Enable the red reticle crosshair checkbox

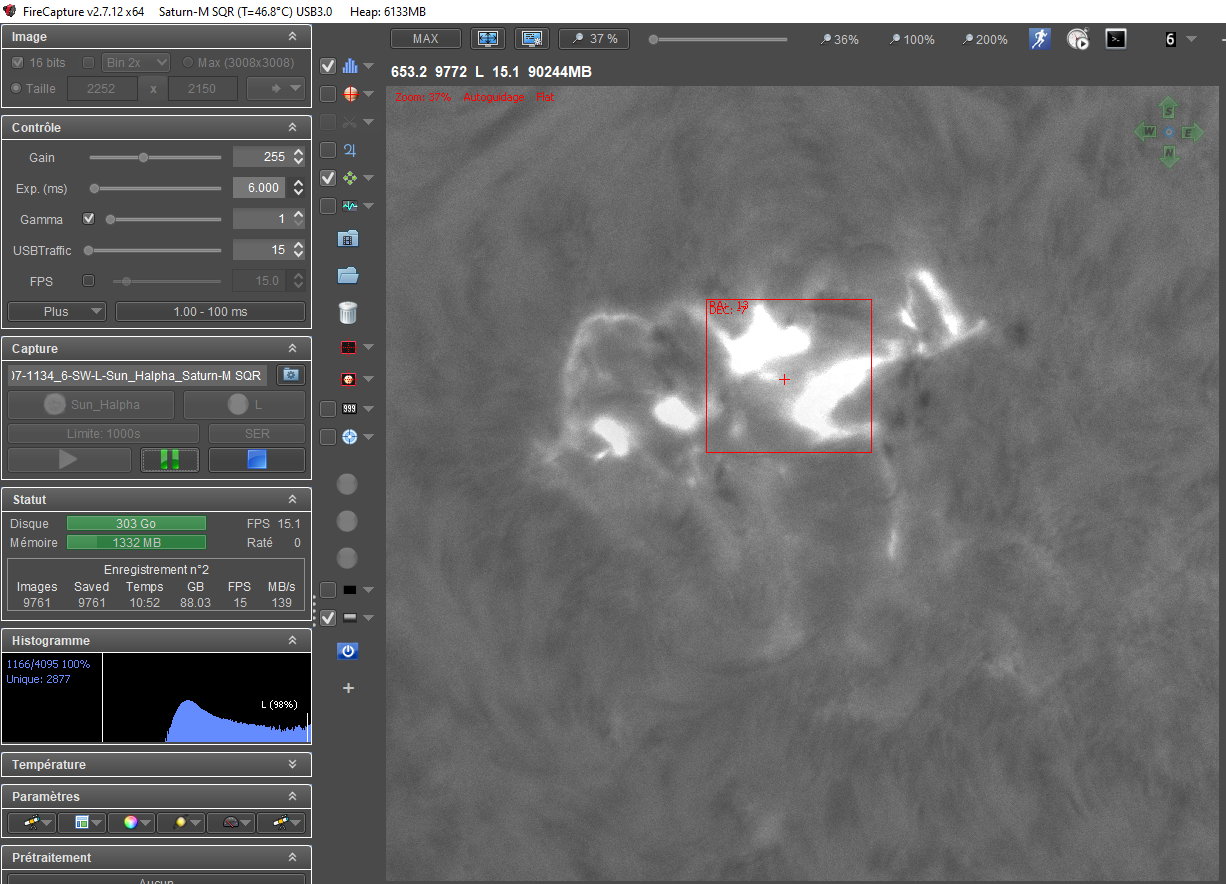point(328,94)
